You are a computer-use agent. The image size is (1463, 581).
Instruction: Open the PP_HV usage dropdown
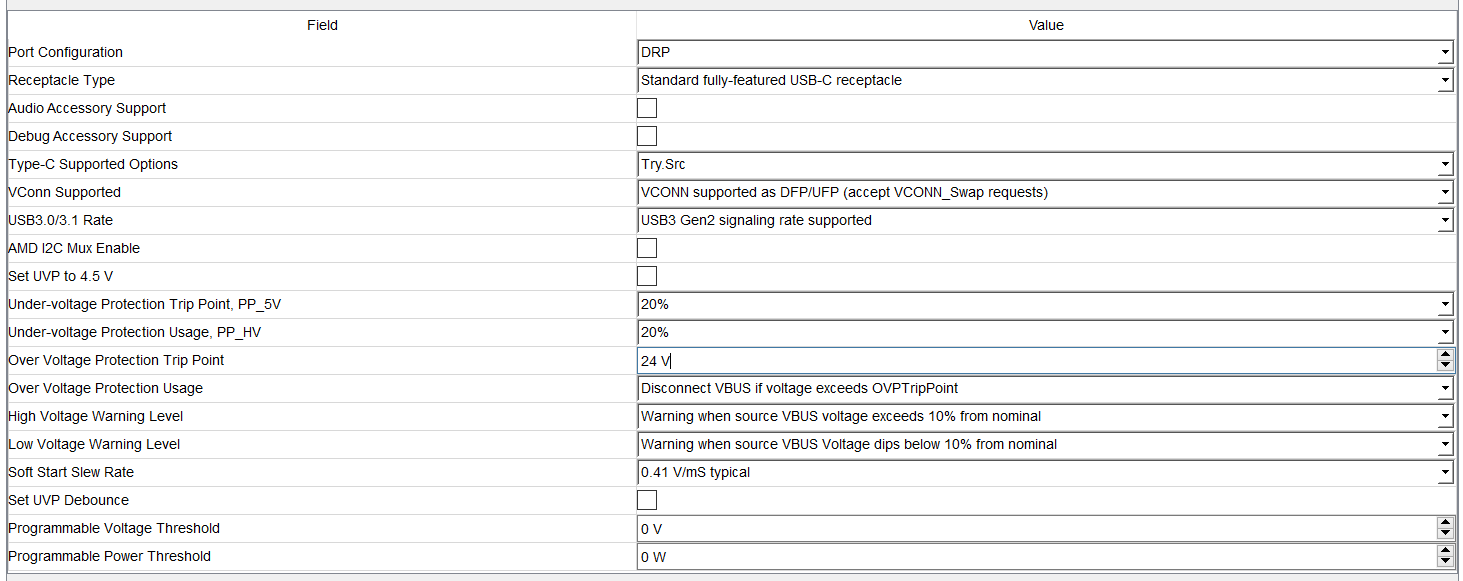click(1445, 332)
